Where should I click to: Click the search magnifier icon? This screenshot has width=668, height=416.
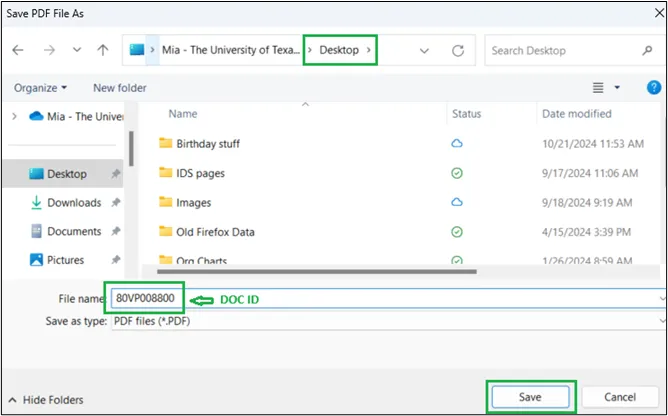648,50
